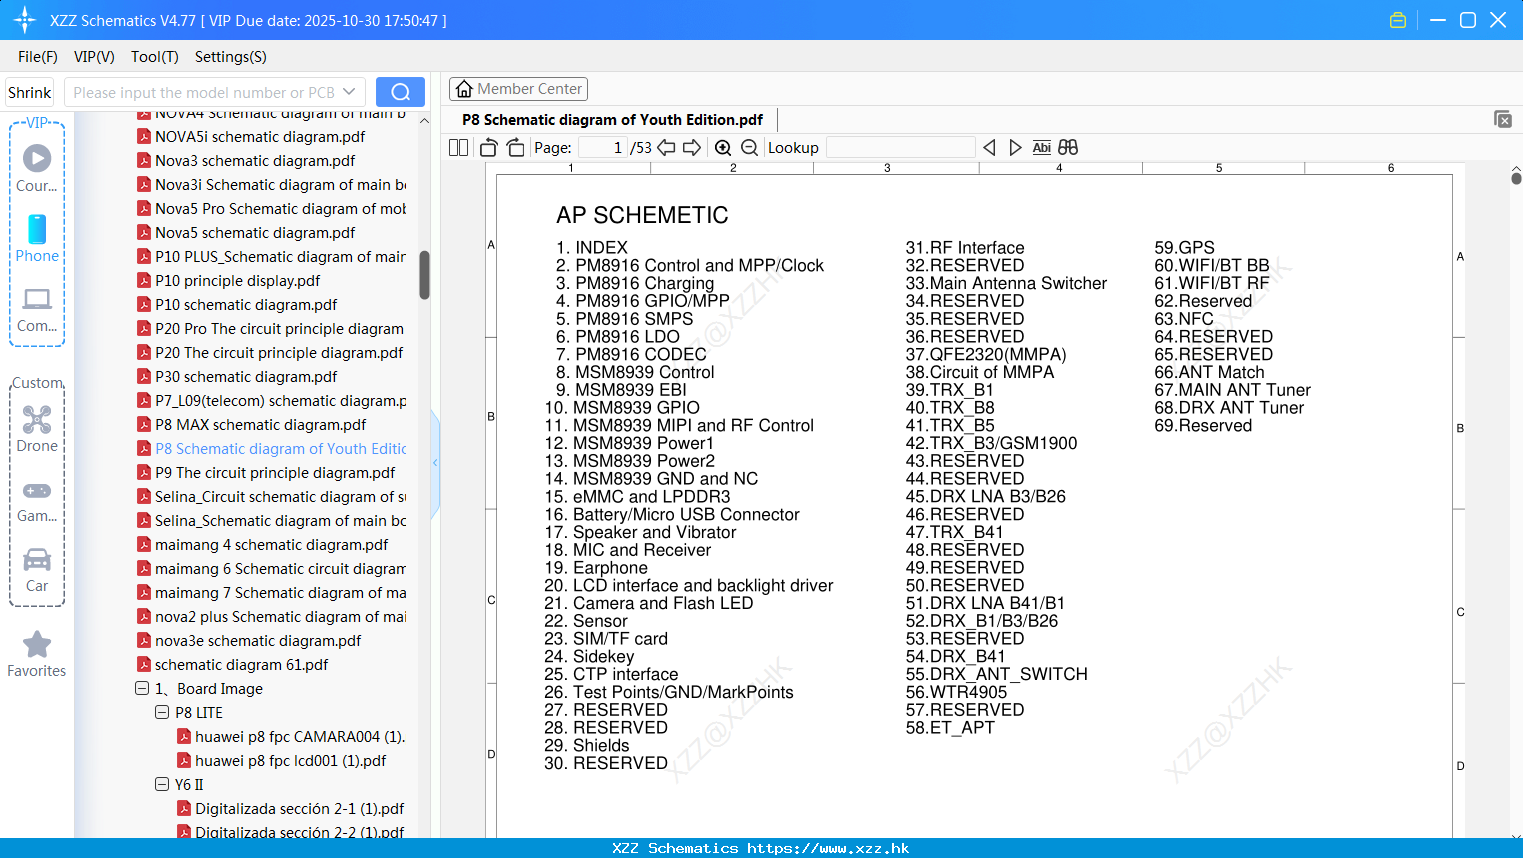Find previous lookup match
Image resolution: width=1523 pixels, height=858 pixels.
point(989,148)
